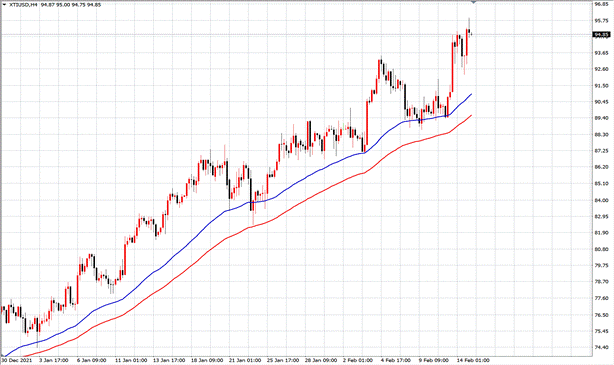This screenshot has width=614, height=365.
Task: Click the small arrow before XTIUSD,H4
Action: 4,5
